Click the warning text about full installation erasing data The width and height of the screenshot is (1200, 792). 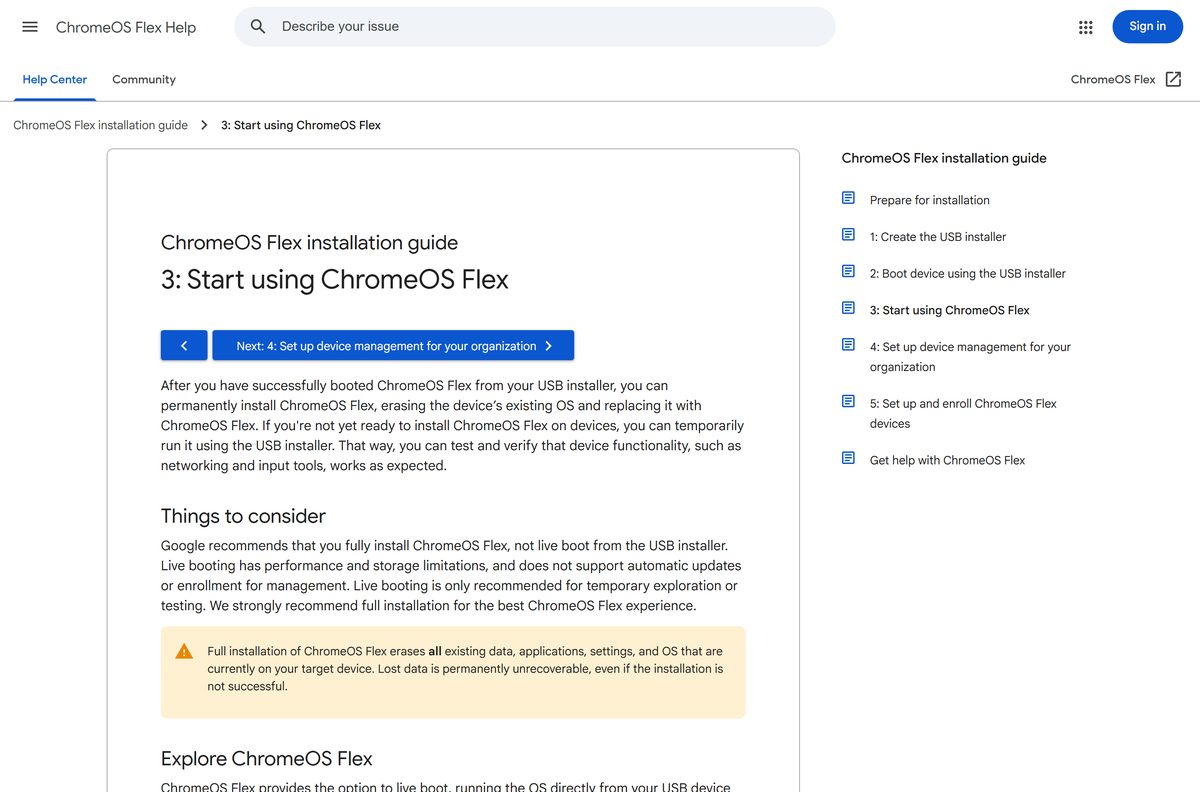tap(465, 668)
